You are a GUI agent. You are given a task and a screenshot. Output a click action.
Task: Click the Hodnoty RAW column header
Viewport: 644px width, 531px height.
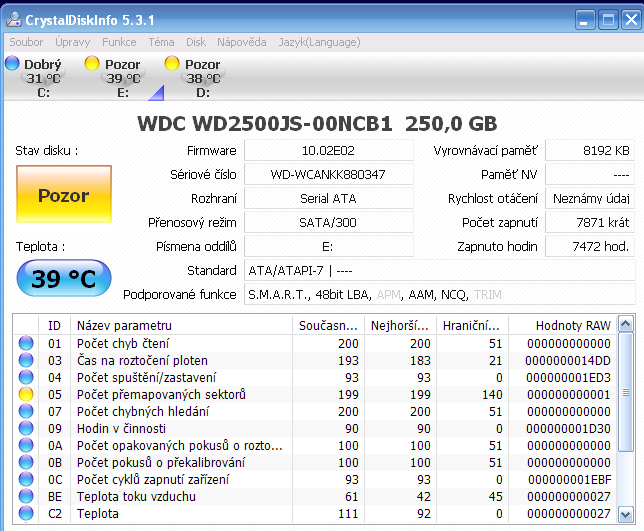[572, 325]
